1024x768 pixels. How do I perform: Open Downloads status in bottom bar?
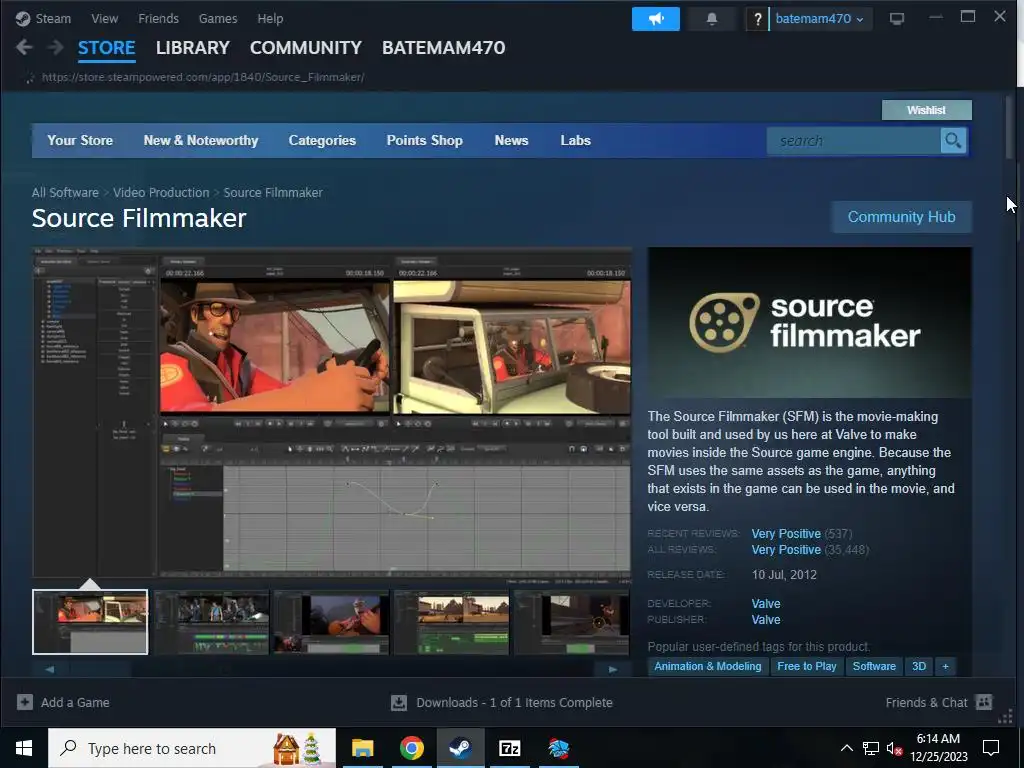click(502, 703)
